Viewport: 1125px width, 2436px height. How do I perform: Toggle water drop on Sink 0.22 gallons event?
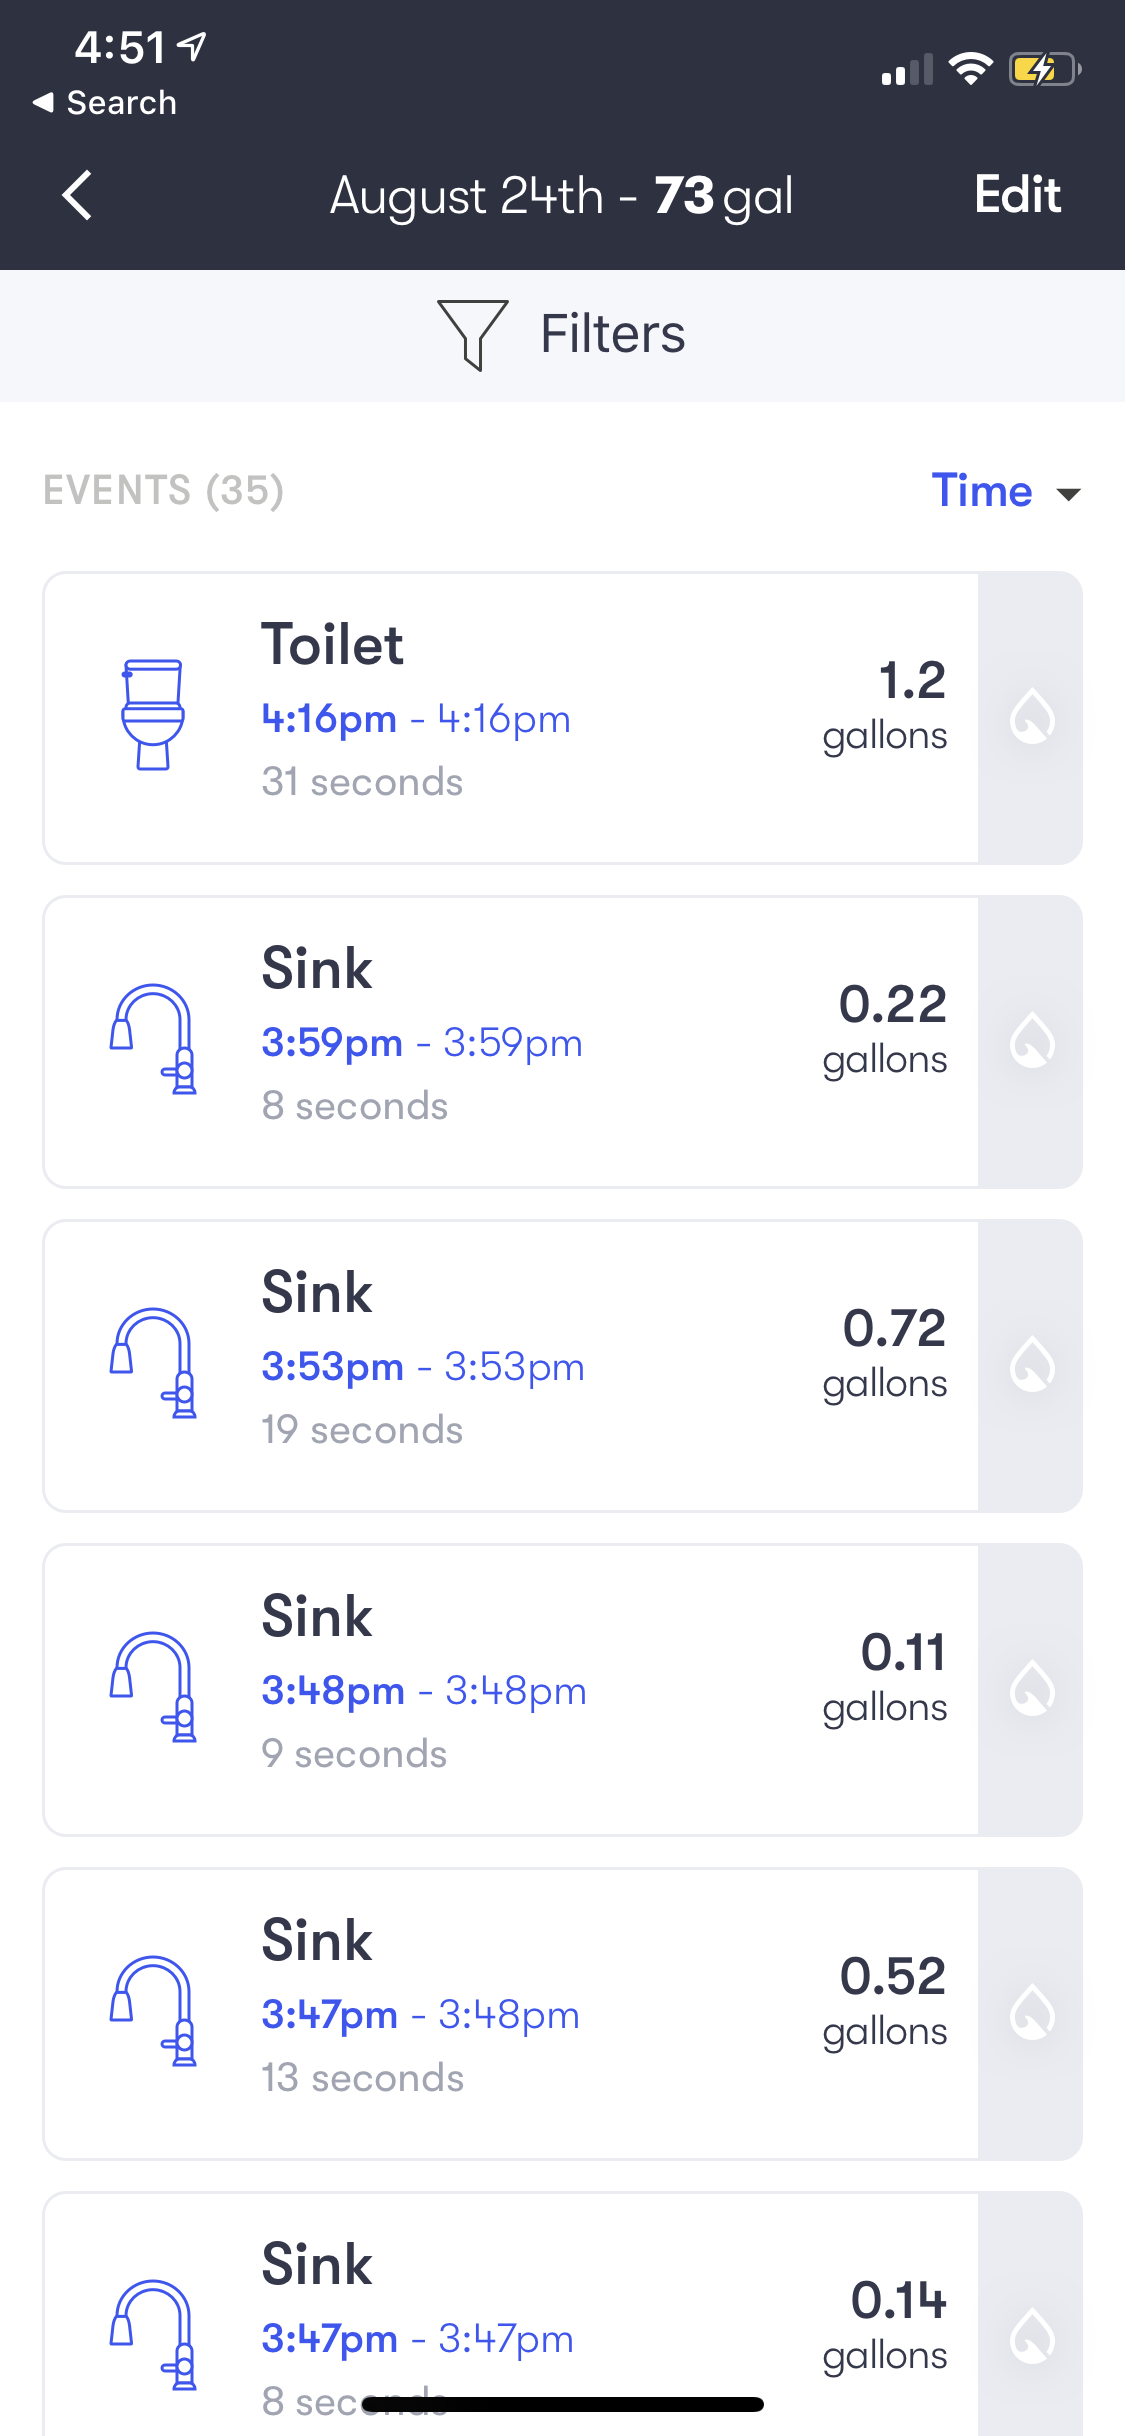tap(1031, 1041)
